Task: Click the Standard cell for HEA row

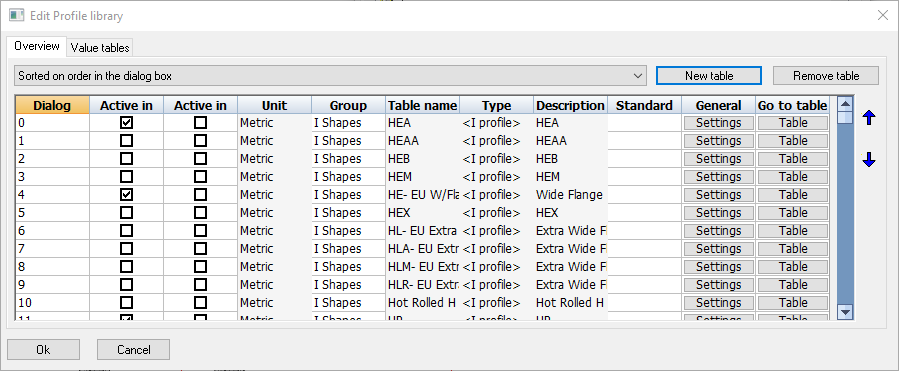Action: (x=644, y=123)
